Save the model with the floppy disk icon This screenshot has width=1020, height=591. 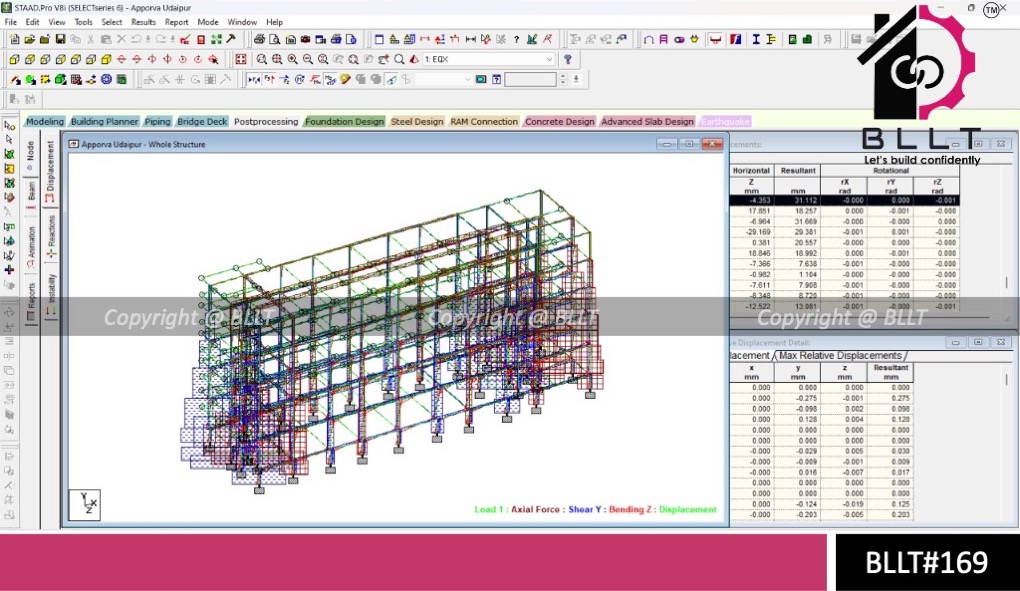coord(60,39)
